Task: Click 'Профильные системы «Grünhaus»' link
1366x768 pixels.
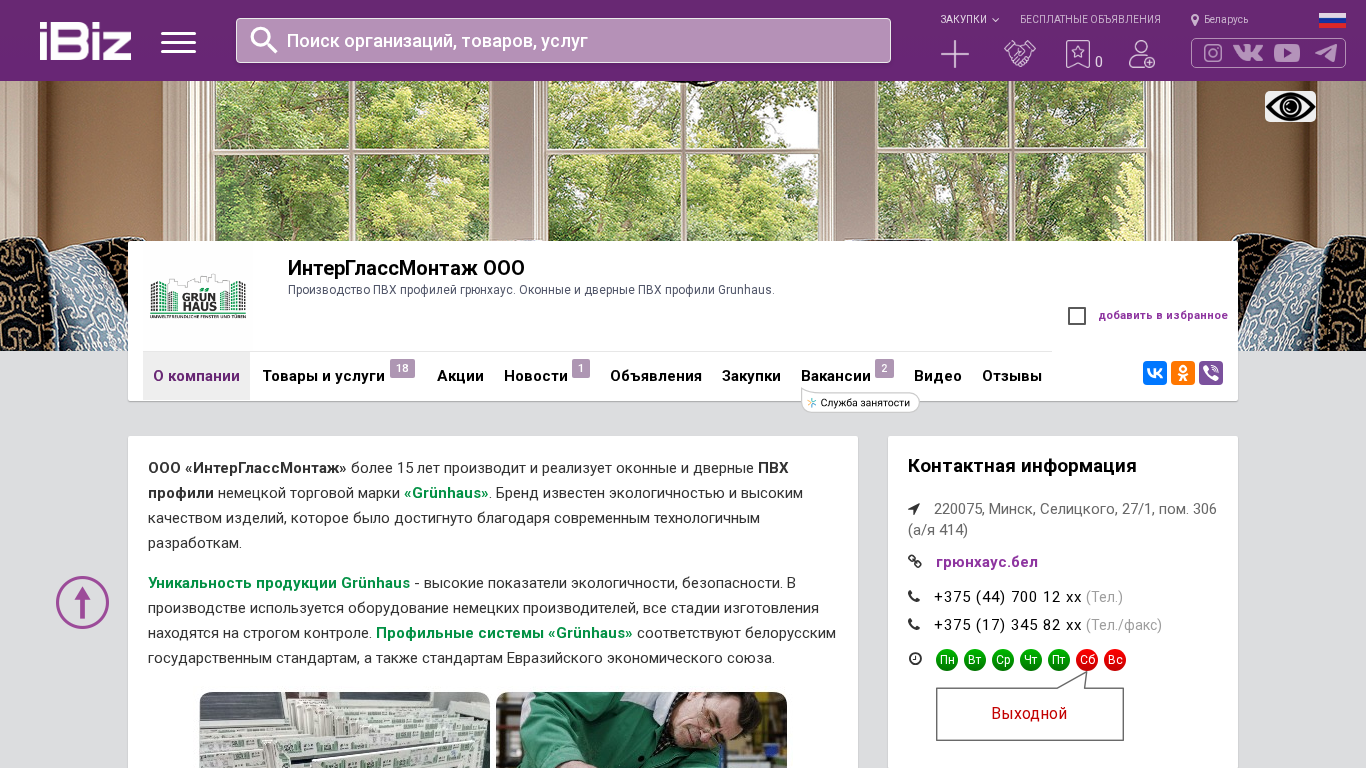Action: pyautogui.click(x=504, y=633)
